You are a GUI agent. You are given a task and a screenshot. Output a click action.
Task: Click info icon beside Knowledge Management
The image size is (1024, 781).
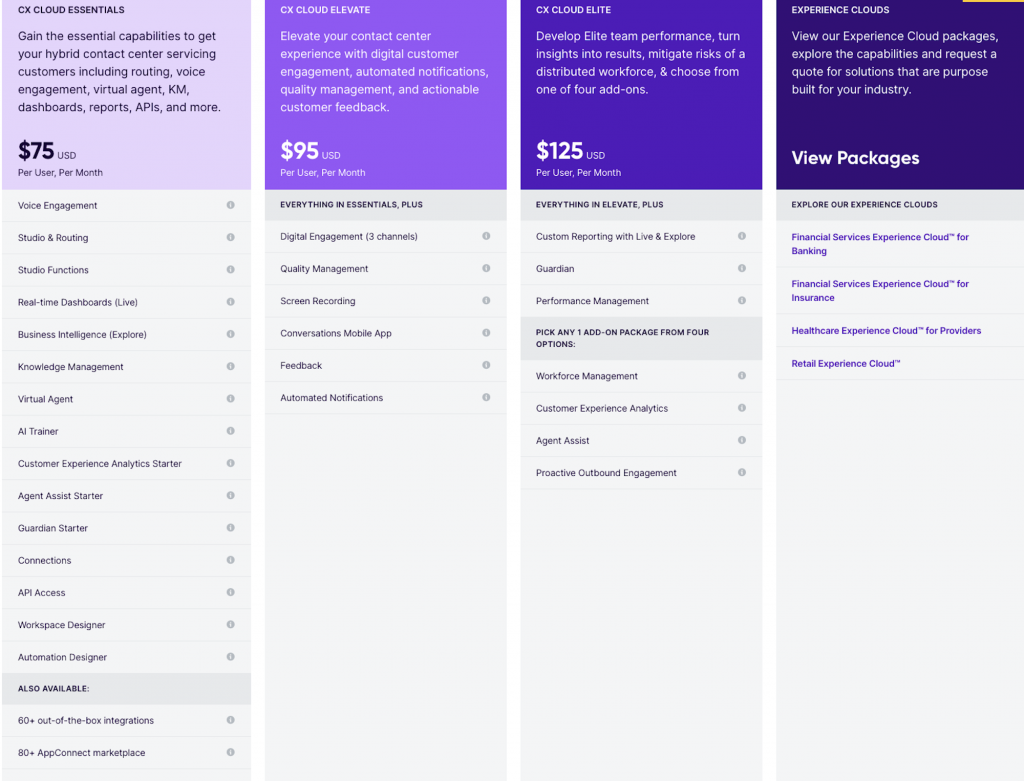click(x=230, y=366)
